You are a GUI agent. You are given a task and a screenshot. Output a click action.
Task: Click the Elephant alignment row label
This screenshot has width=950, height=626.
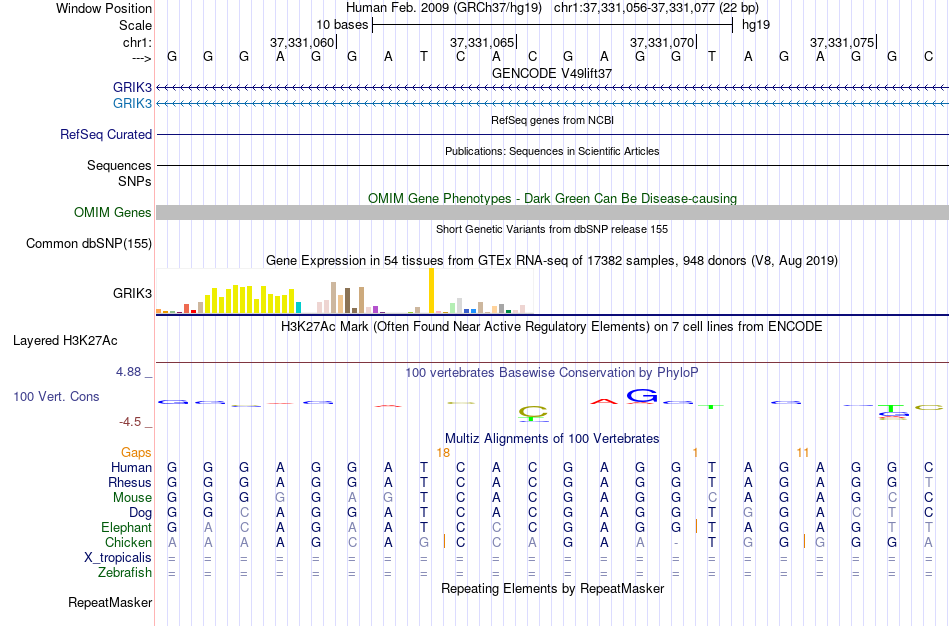point(126,527)
